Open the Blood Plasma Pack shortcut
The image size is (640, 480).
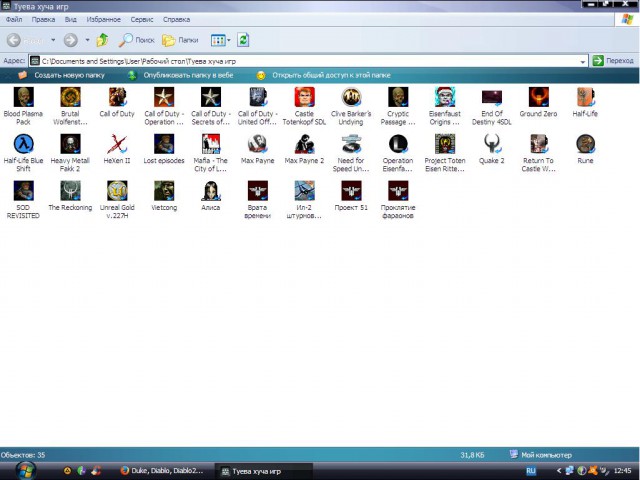click(23, 97)
